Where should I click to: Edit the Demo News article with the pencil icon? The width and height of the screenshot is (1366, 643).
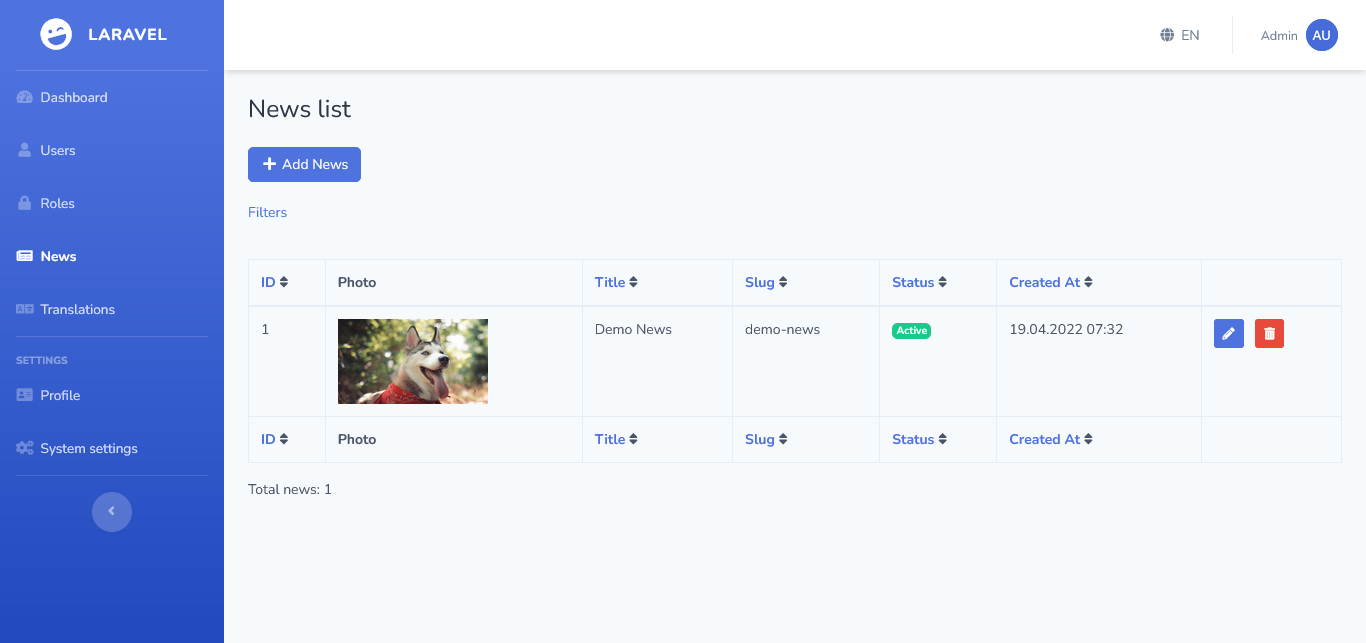pyautogui.click(x=1228, y=333)
